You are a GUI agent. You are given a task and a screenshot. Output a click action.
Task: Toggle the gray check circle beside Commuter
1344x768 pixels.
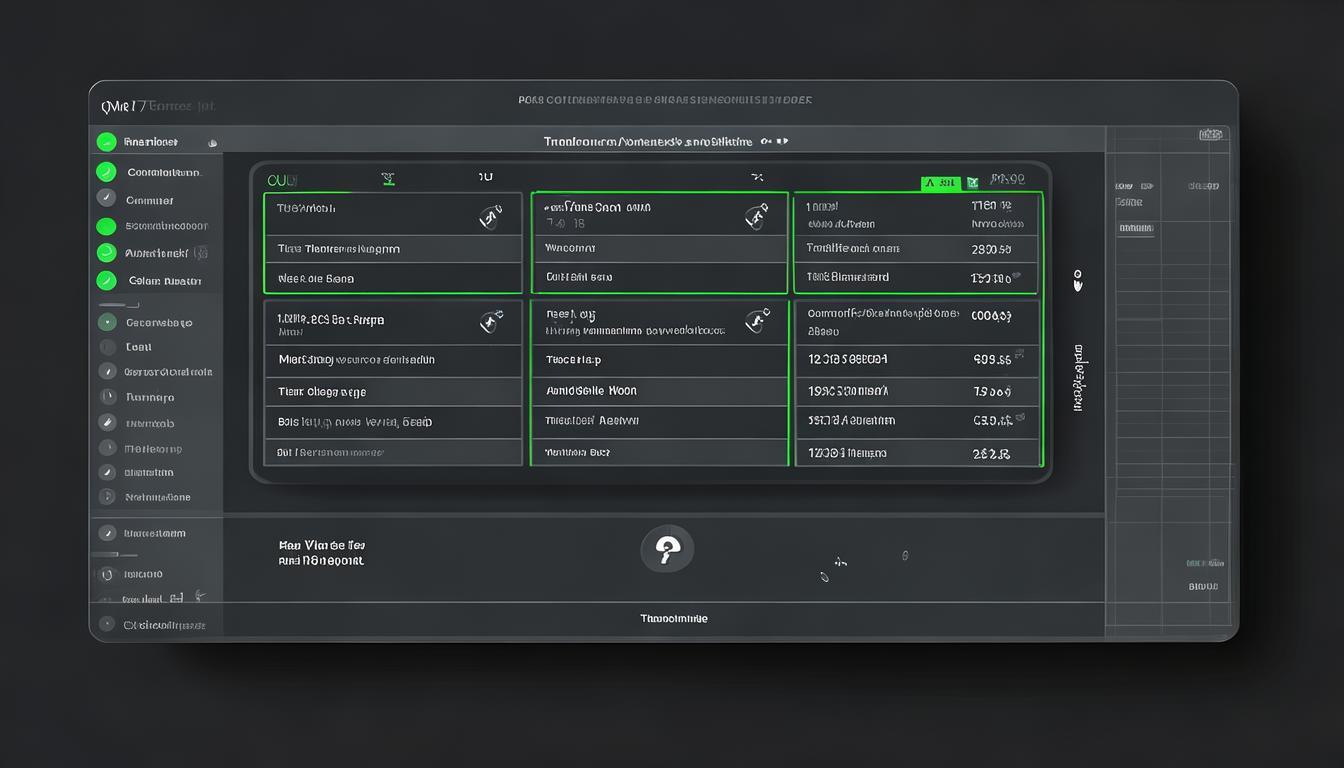(x=106, y=198)
